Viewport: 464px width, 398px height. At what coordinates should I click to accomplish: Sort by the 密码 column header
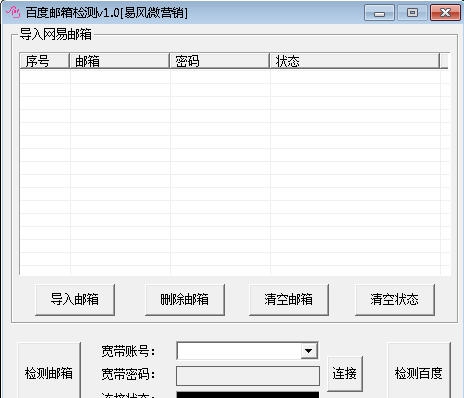[219, 61]
